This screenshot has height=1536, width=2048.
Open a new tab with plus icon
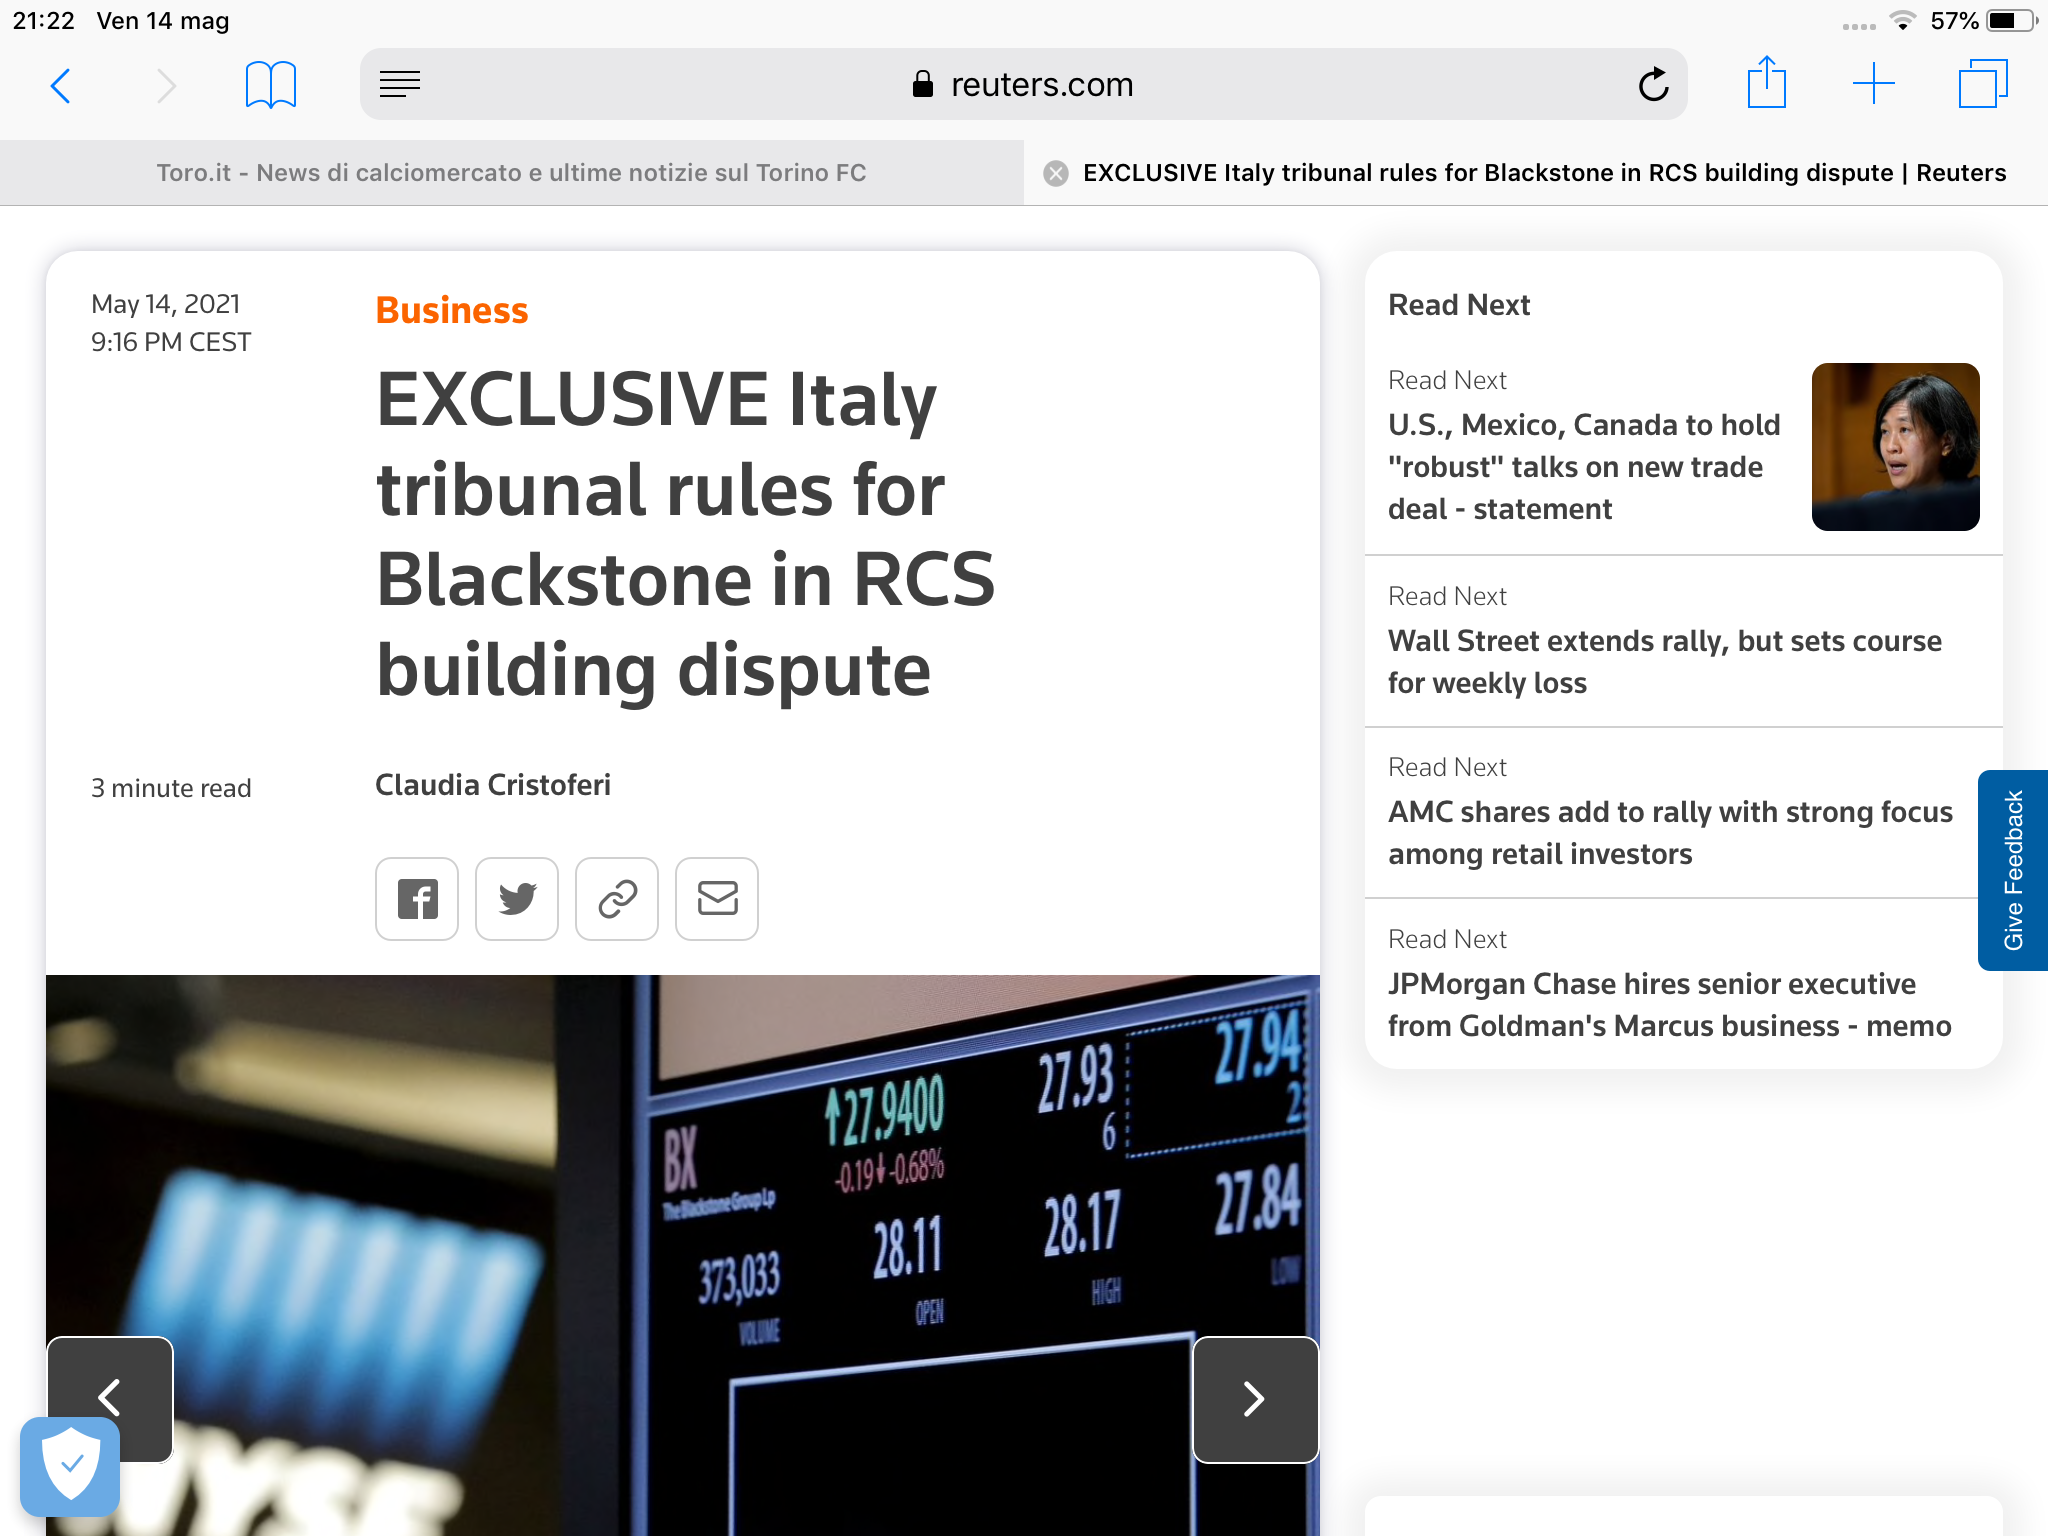click(1873, 84)
